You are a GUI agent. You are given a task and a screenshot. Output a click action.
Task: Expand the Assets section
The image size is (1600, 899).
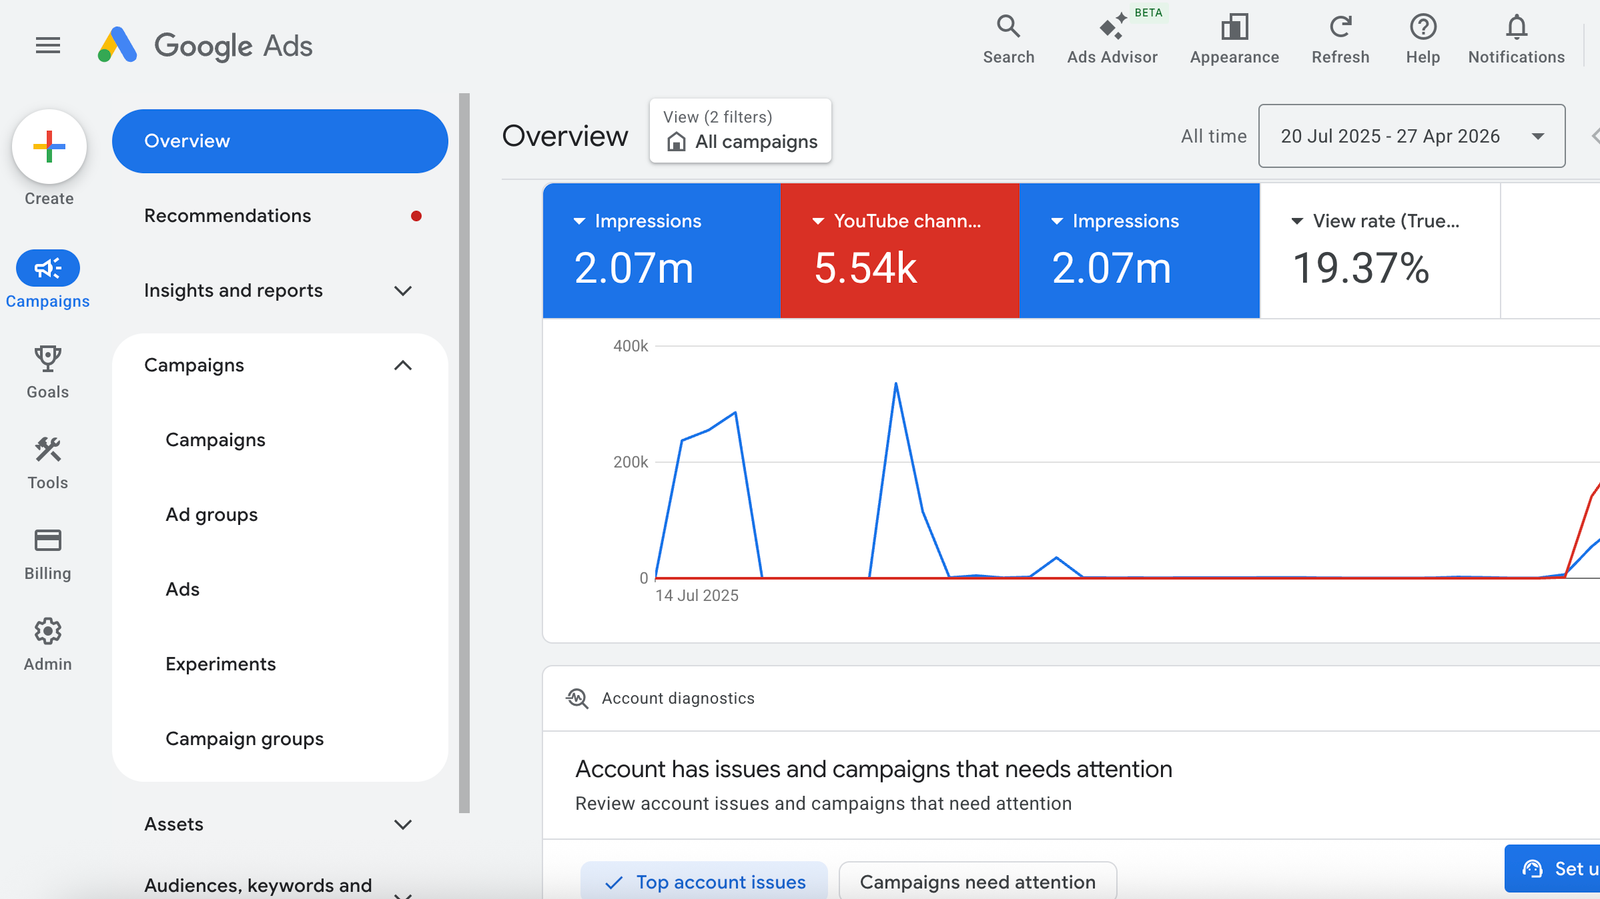pos(403,825)
